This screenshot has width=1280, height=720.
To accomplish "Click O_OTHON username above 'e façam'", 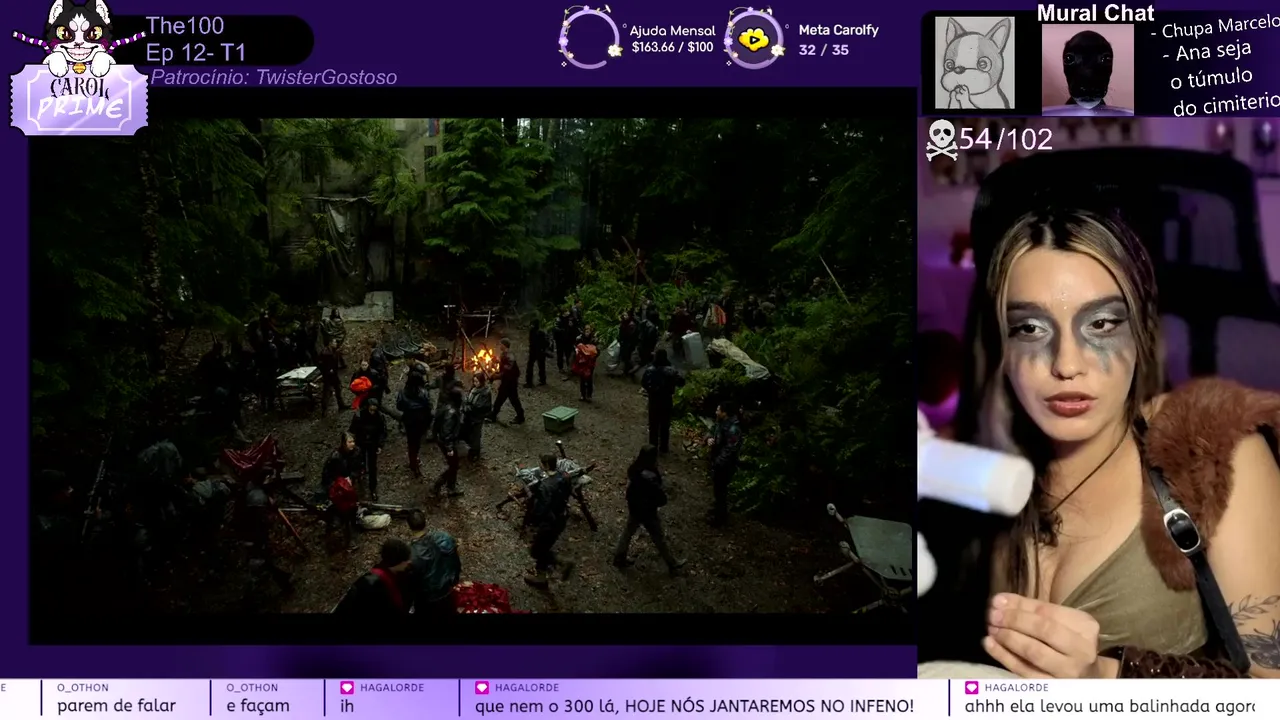I will (x=252, y=688).
